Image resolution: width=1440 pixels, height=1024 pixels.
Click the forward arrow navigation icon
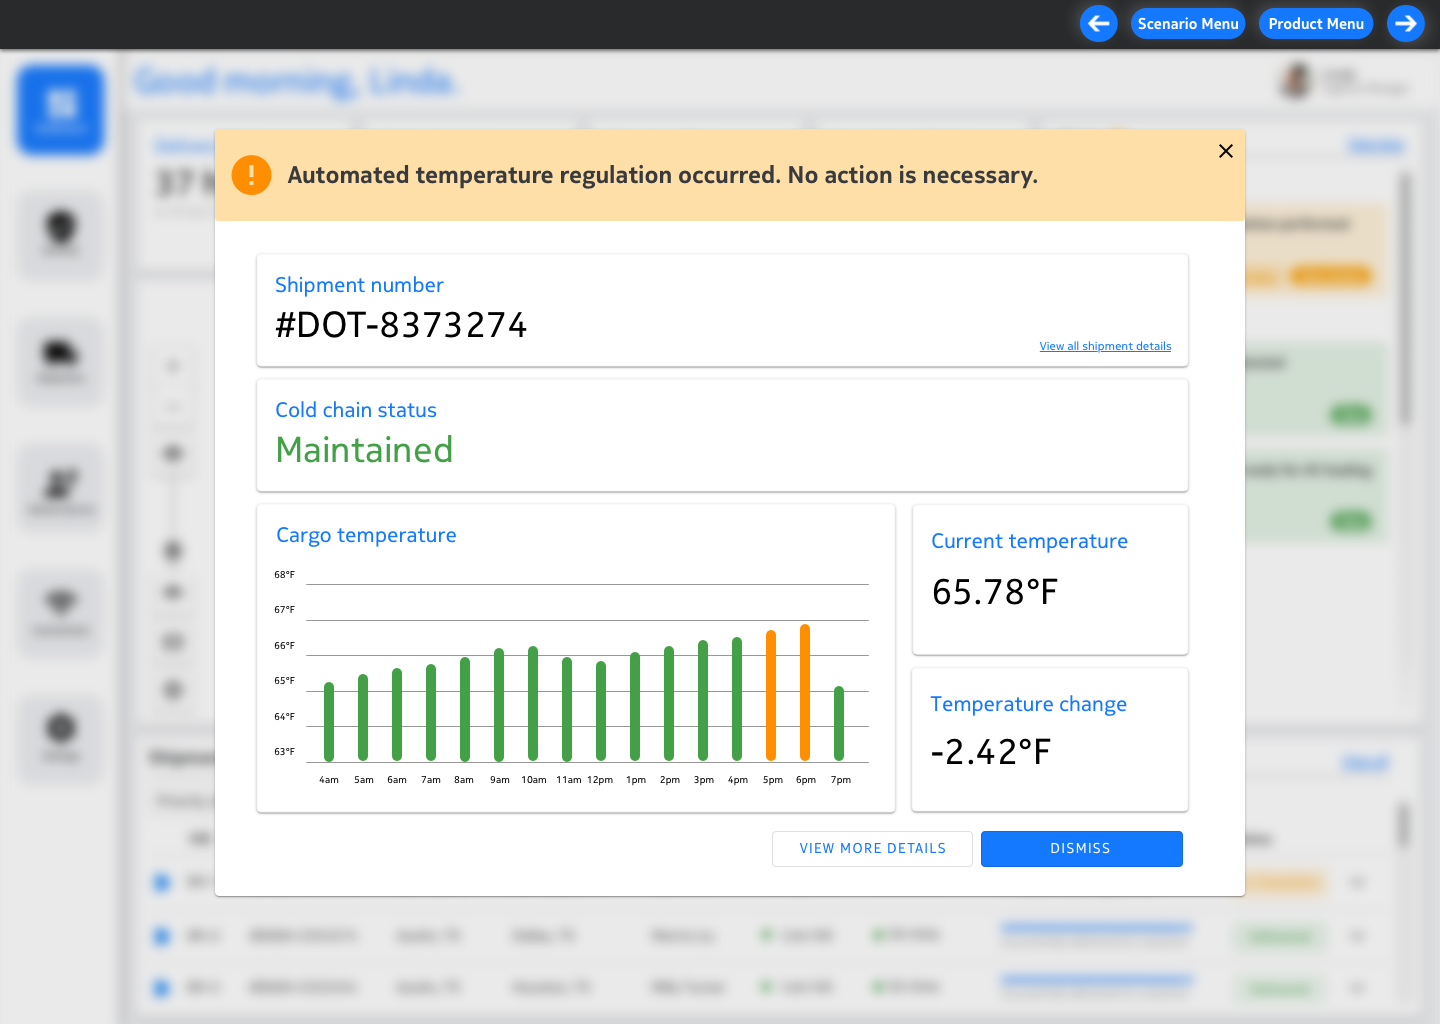click(x=1406, y=24)
